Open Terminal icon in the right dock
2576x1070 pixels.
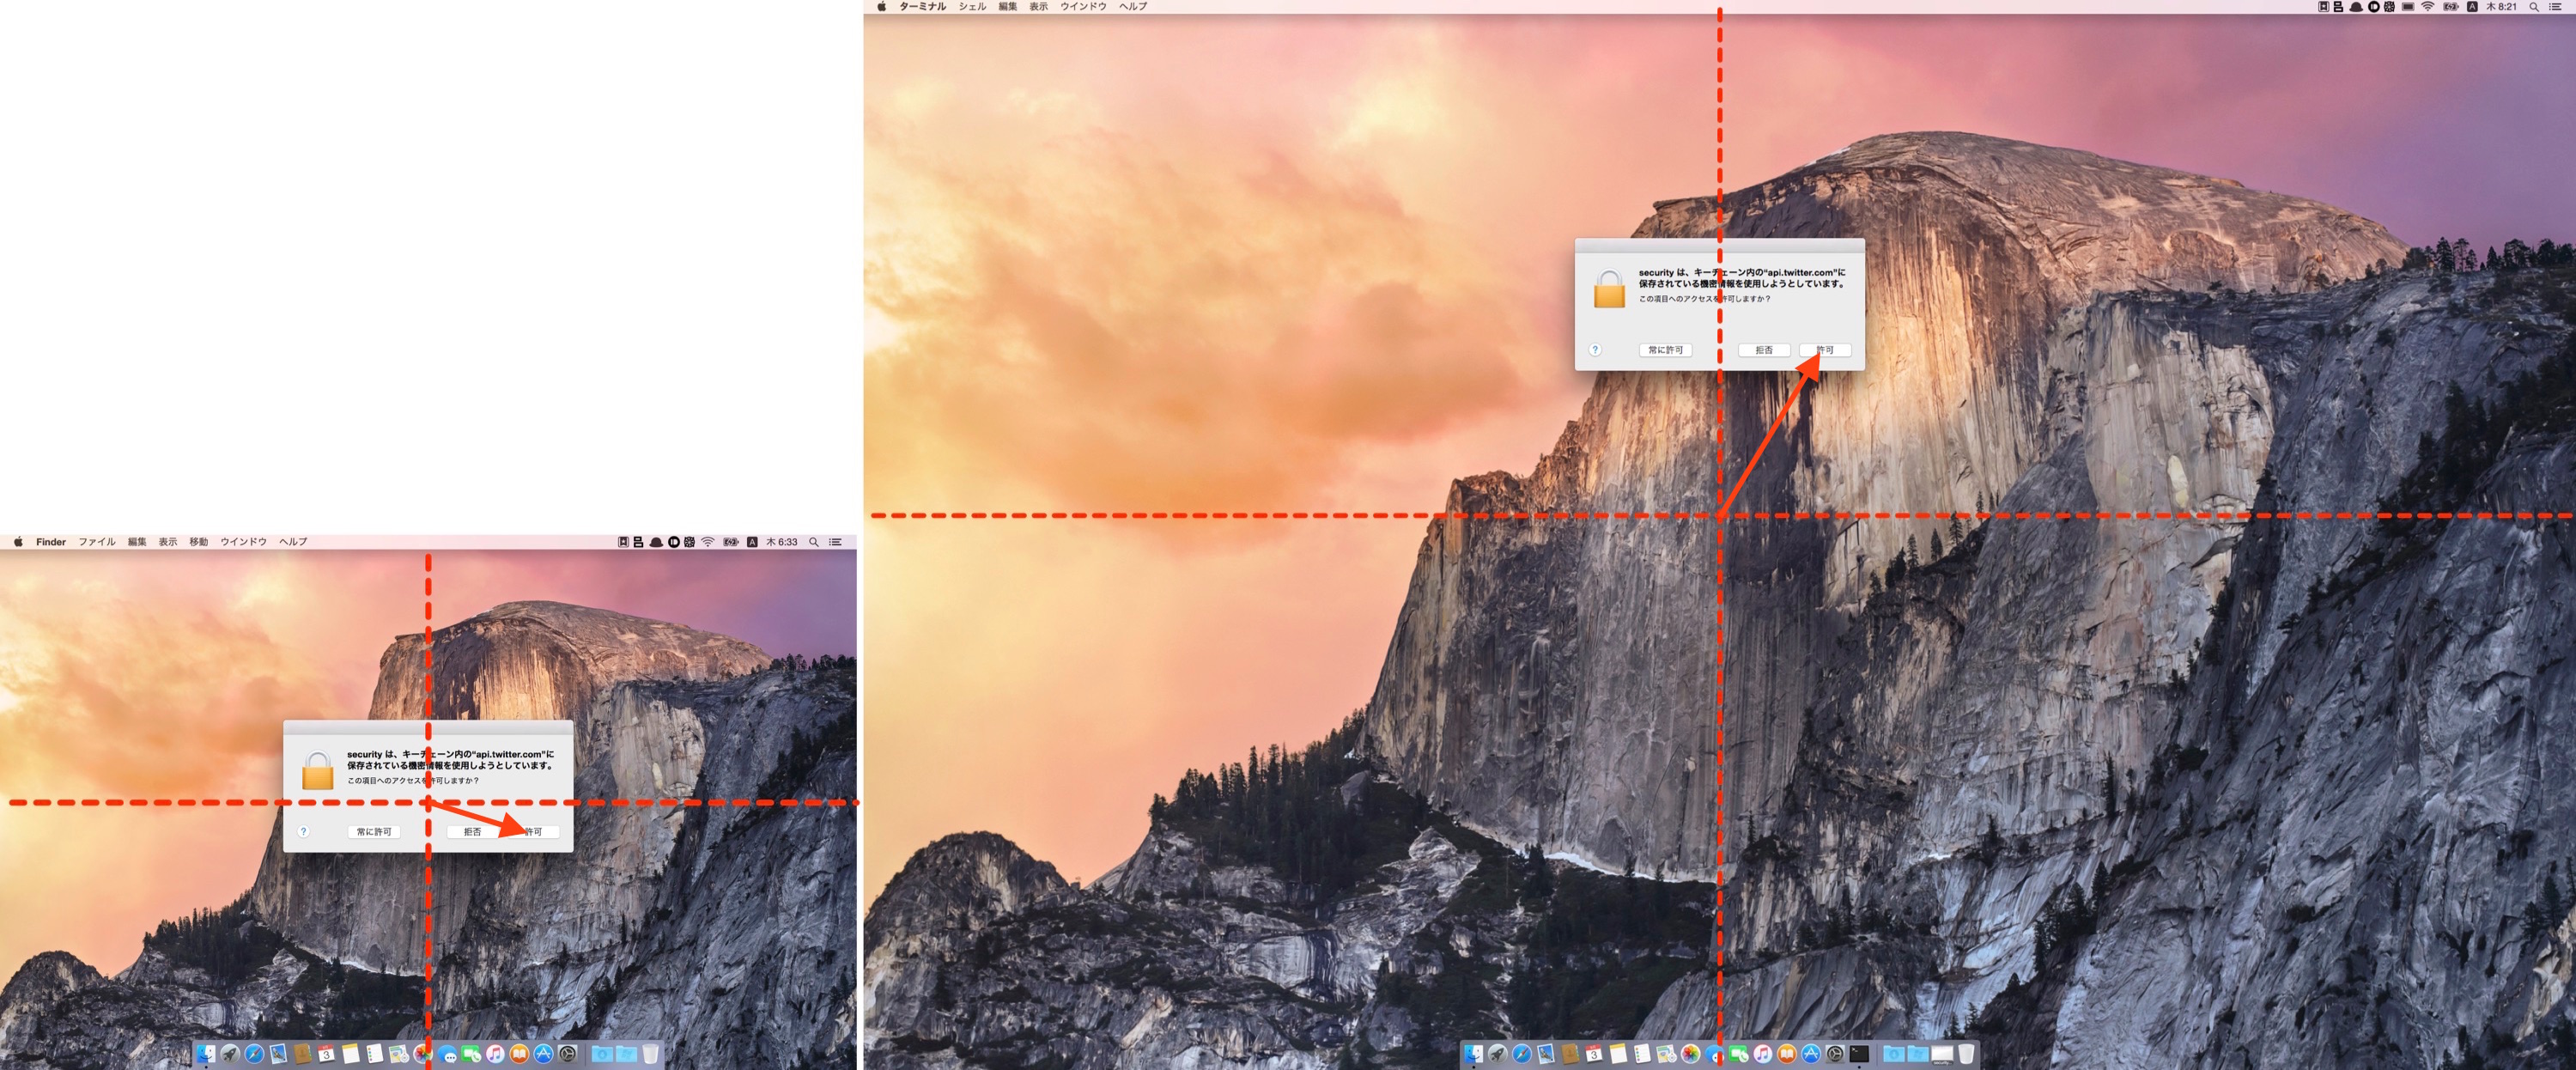1859,1053
